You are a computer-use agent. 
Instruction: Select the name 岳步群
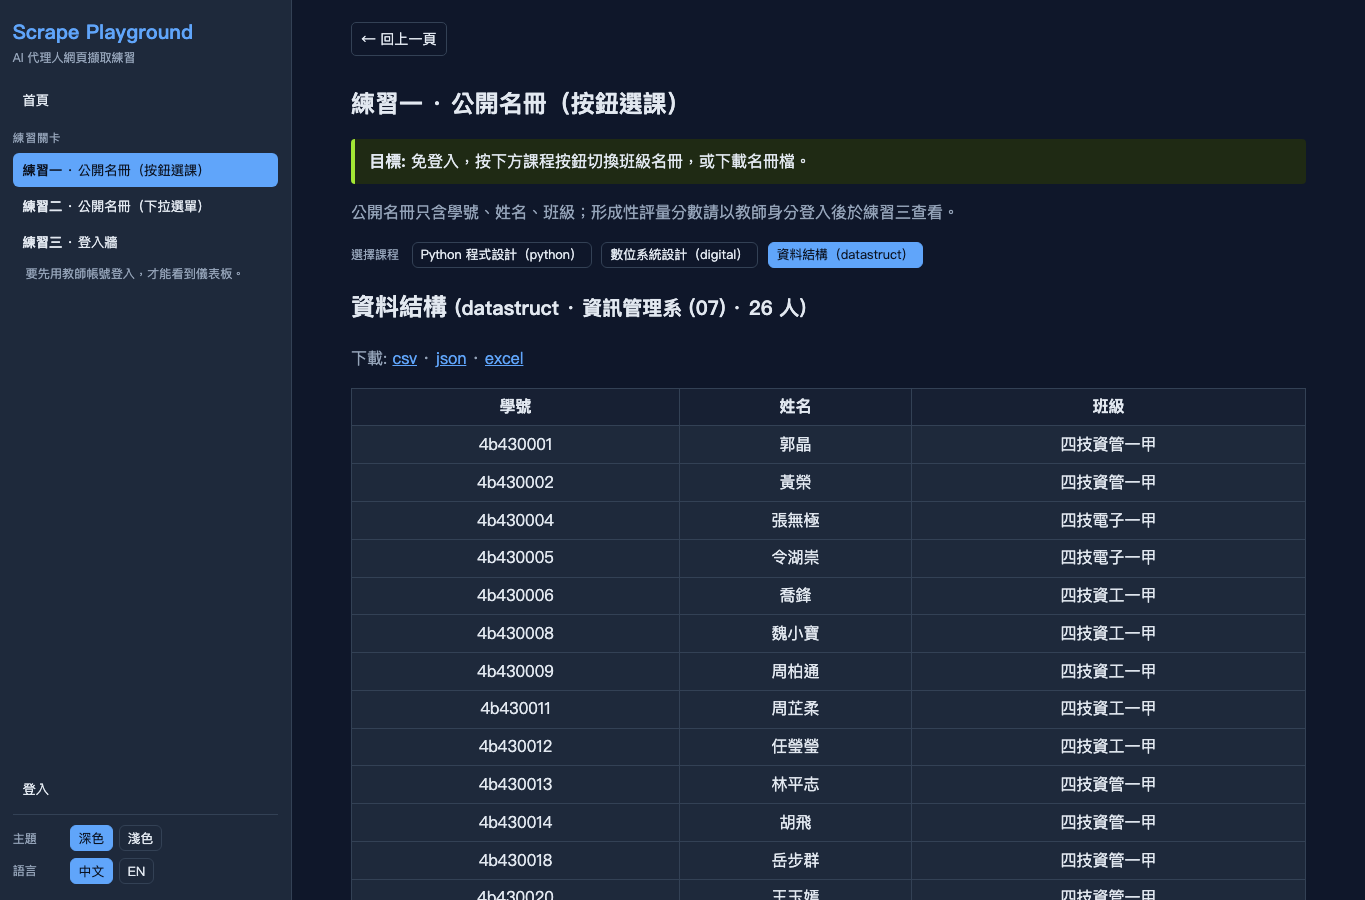coord(795,860)
